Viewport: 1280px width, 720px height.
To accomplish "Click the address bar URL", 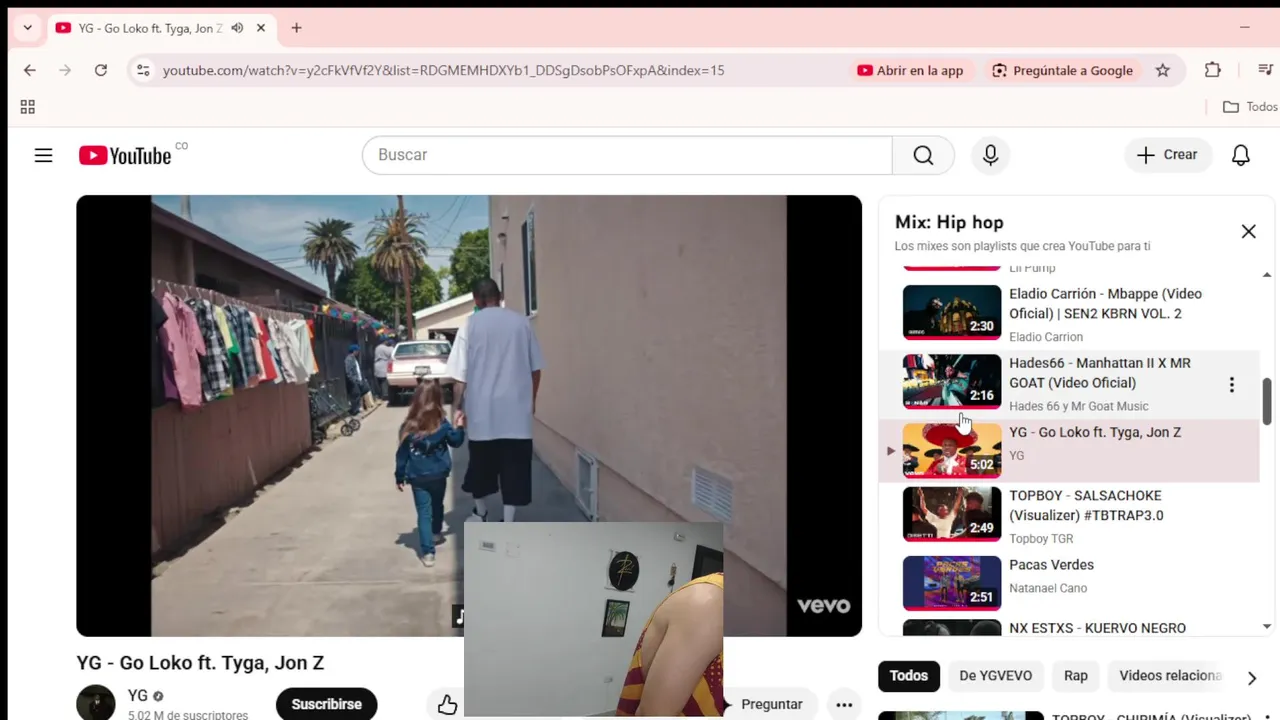I will [443, 70].
